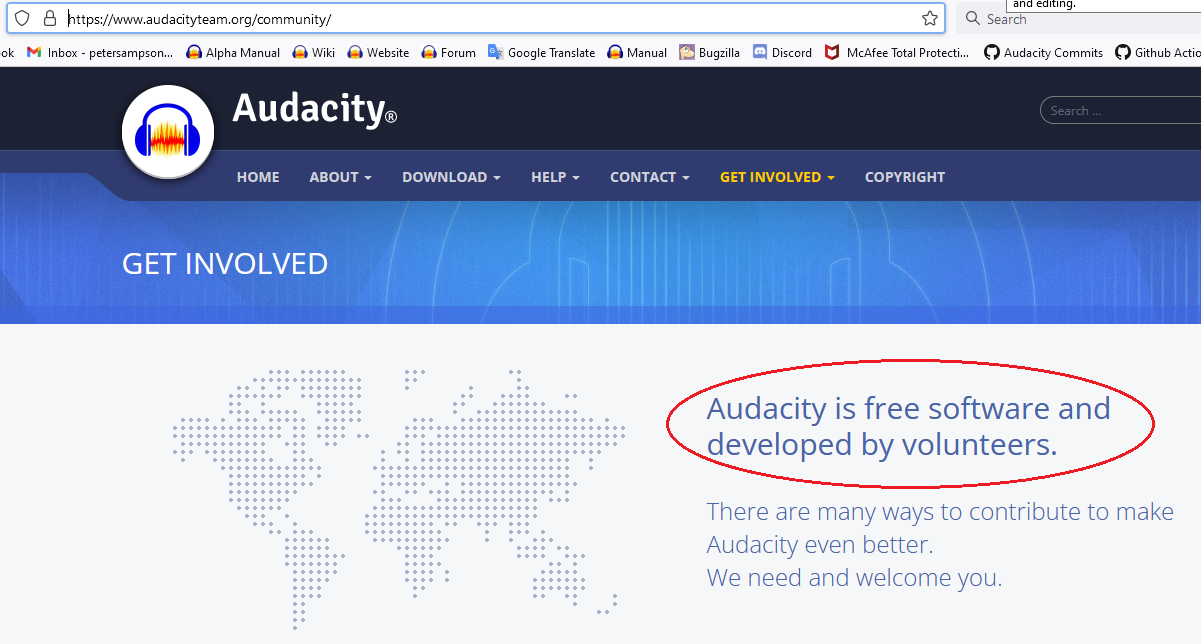
Task: Bookmark this page with star icon
Action: 930,18
